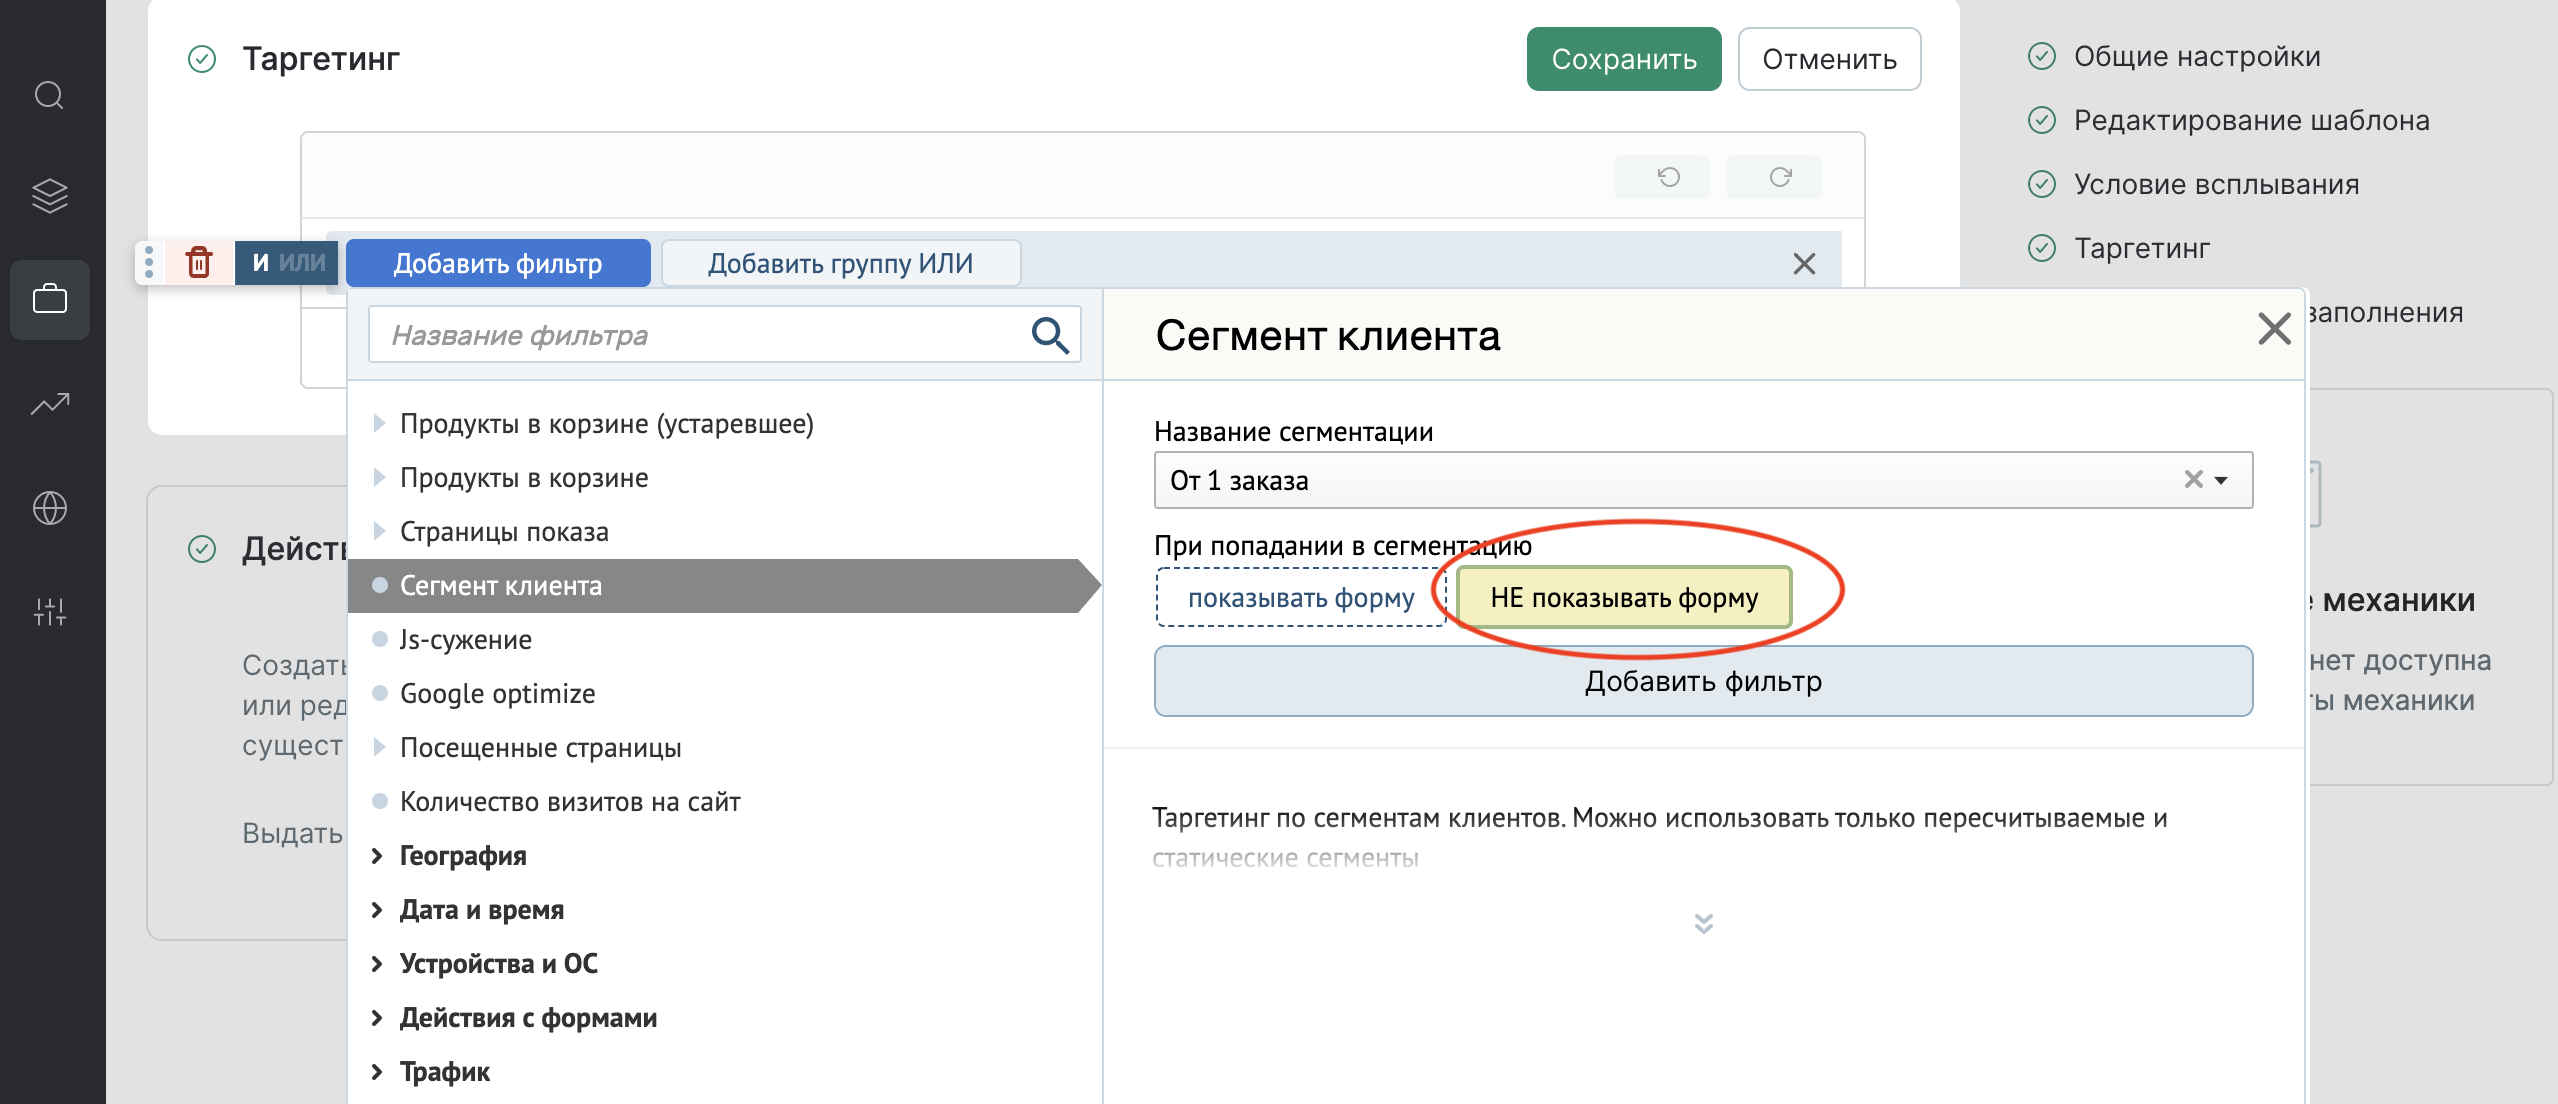This screenshot has width=2558, height=1104.
Task: Select показывать форму option
Action: [1301, 598]
